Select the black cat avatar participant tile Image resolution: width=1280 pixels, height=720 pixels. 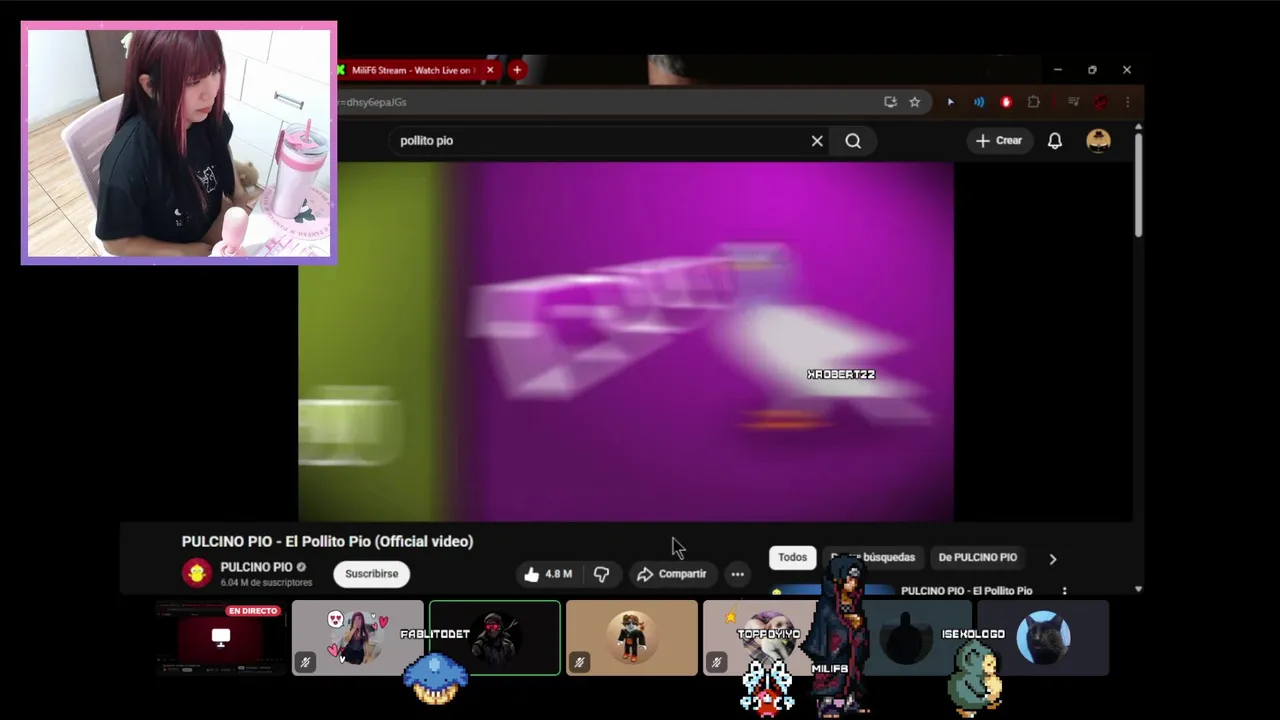[x=1043, y=637]
